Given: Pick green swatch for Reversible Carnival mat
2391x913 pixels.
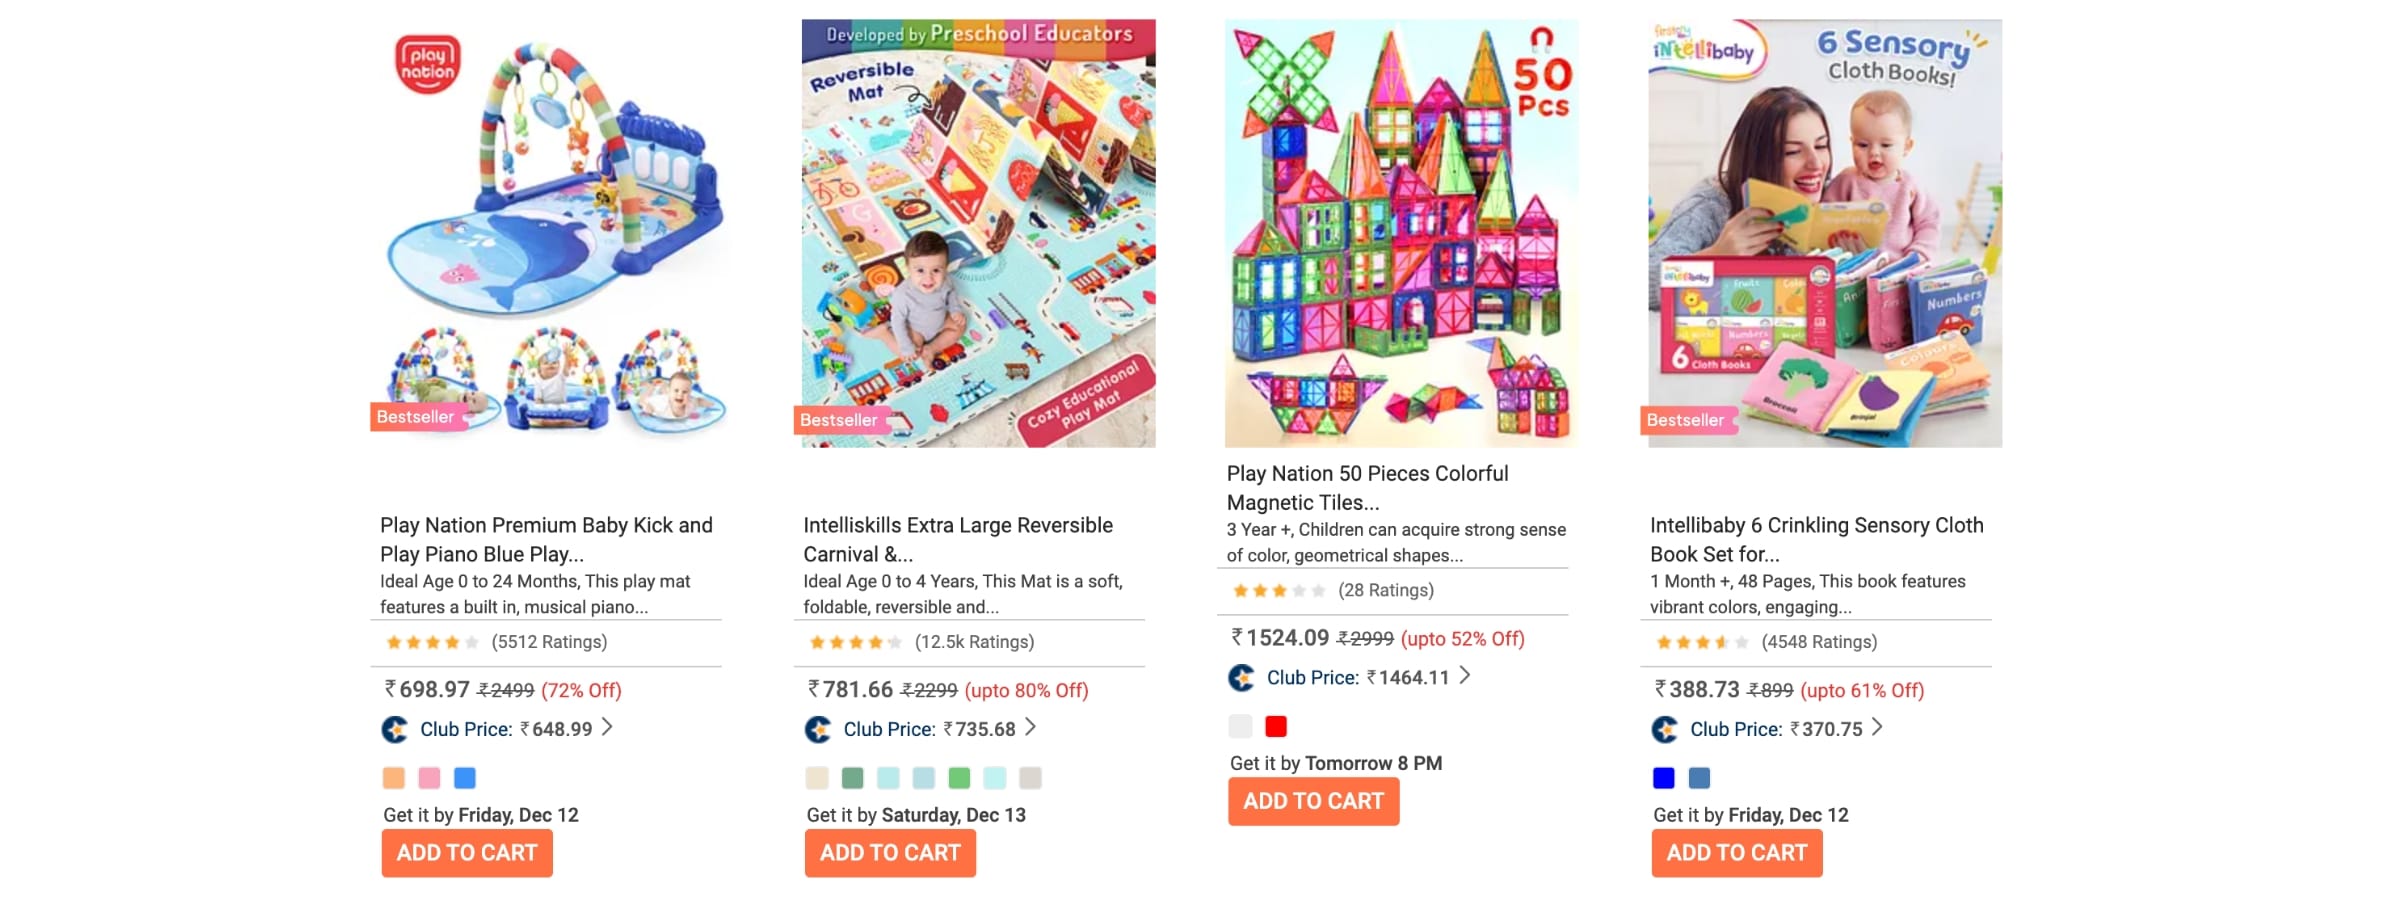Looking at the screenshot, I should click(x=959, y=778).
